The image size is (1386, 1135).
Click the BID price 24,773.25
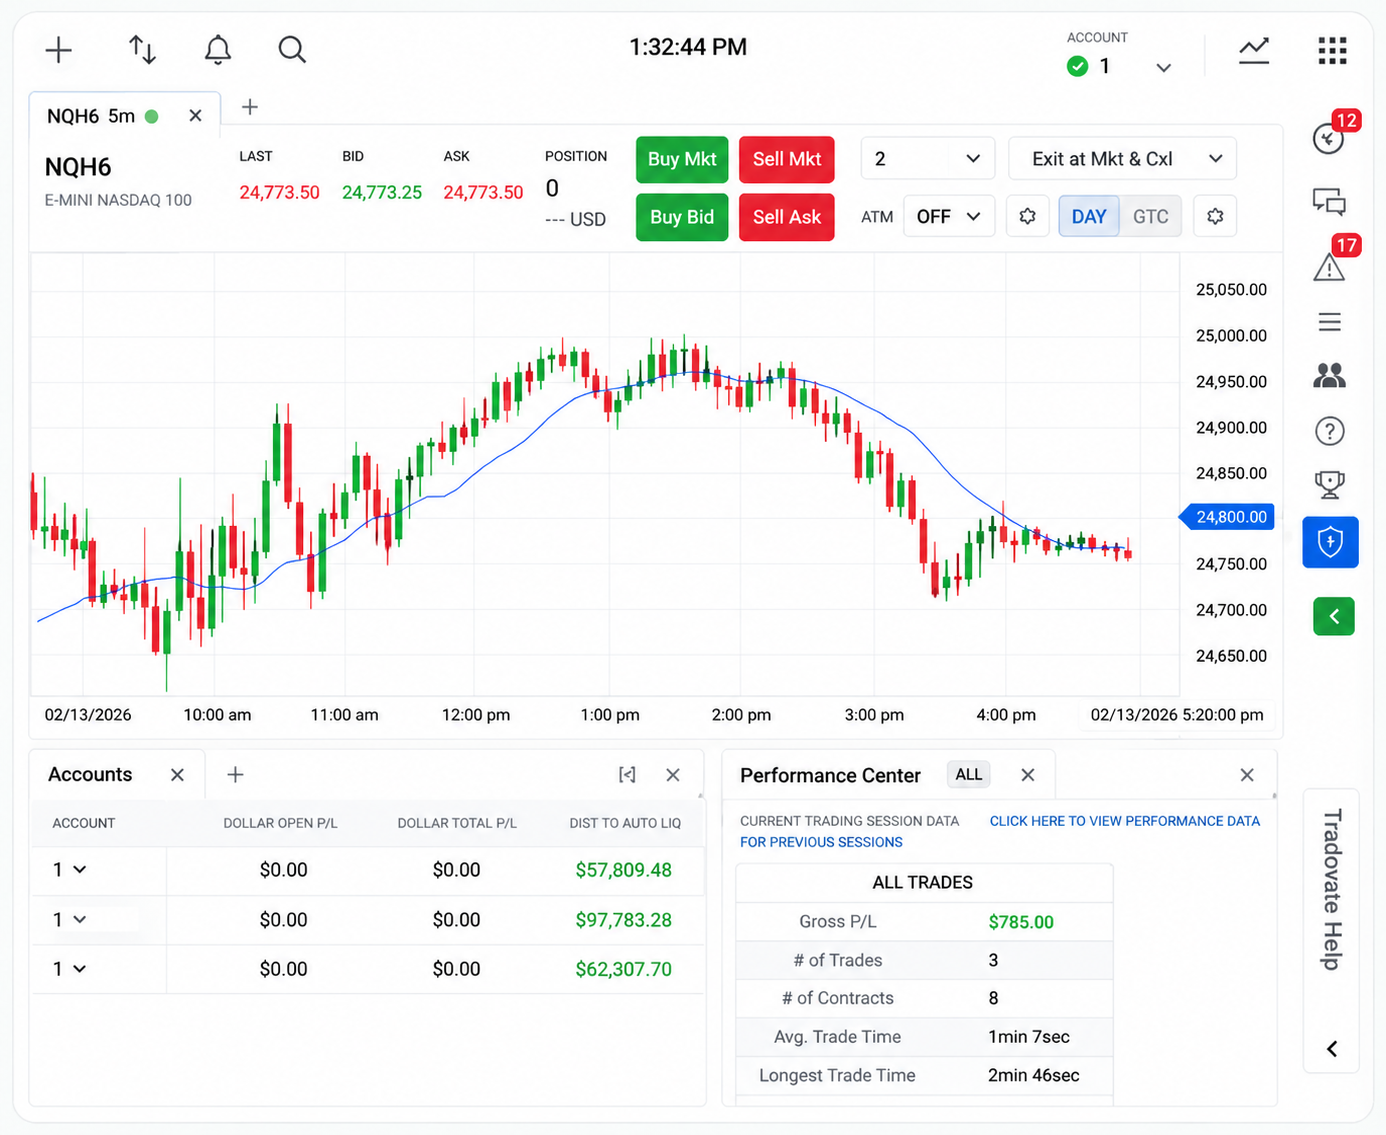(382, 192)
